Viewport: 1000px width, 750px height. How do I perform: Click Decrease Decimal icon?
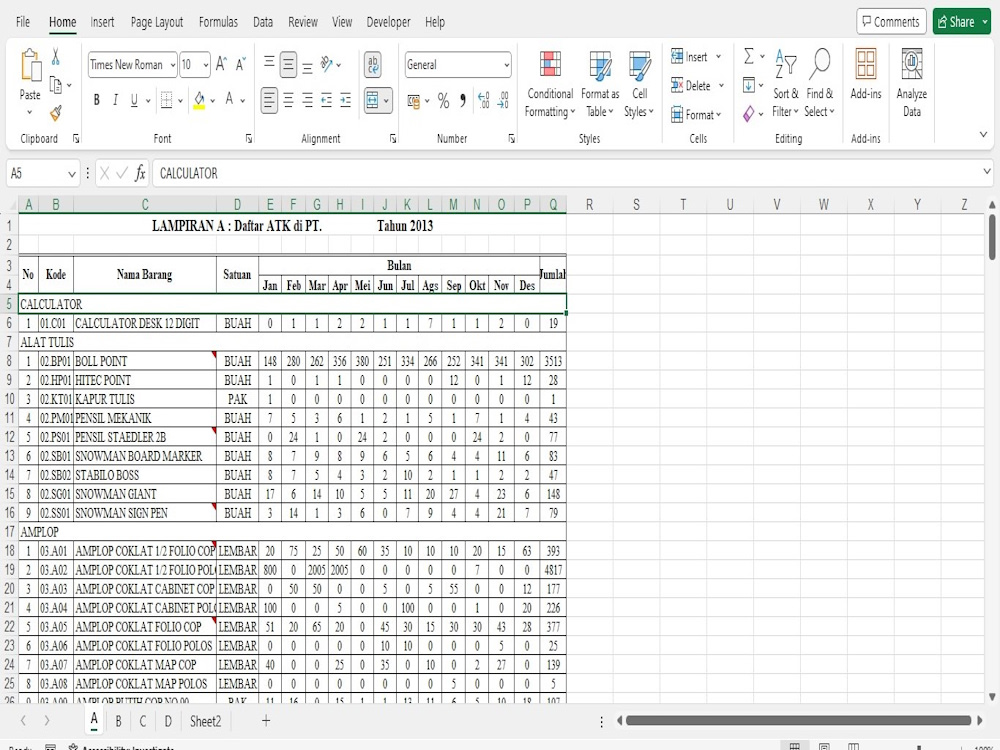click(503, 100)
